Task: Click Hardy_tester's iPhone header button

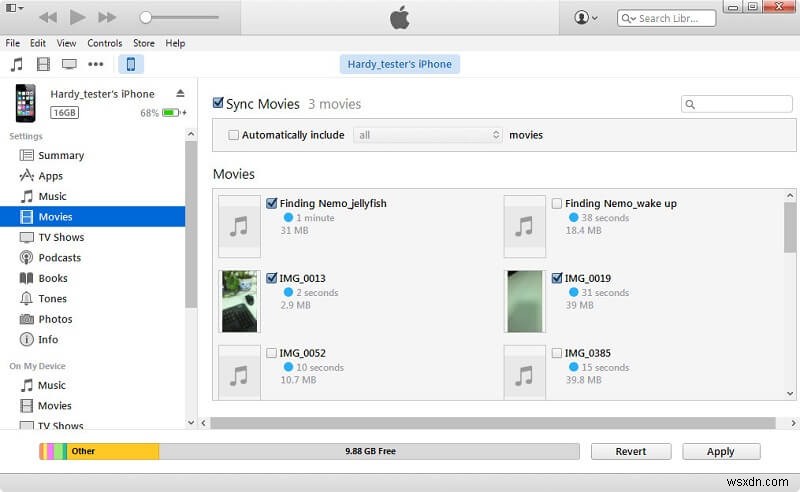Action: coord(399,64)
